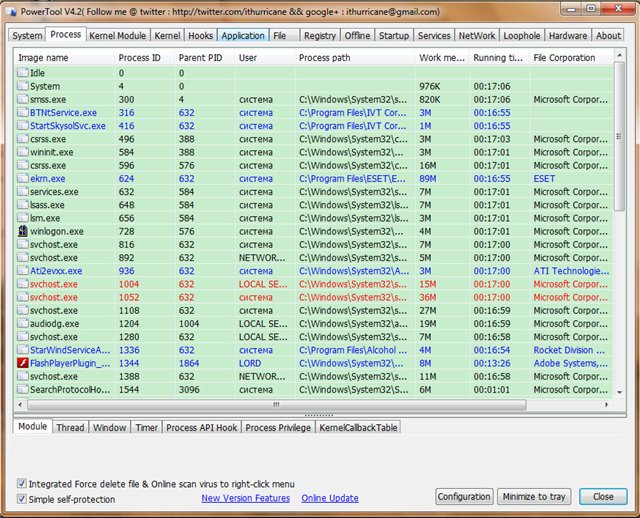Open the Process Privilege sub-tab
This screenshot has width=640, height=518.
278,427
